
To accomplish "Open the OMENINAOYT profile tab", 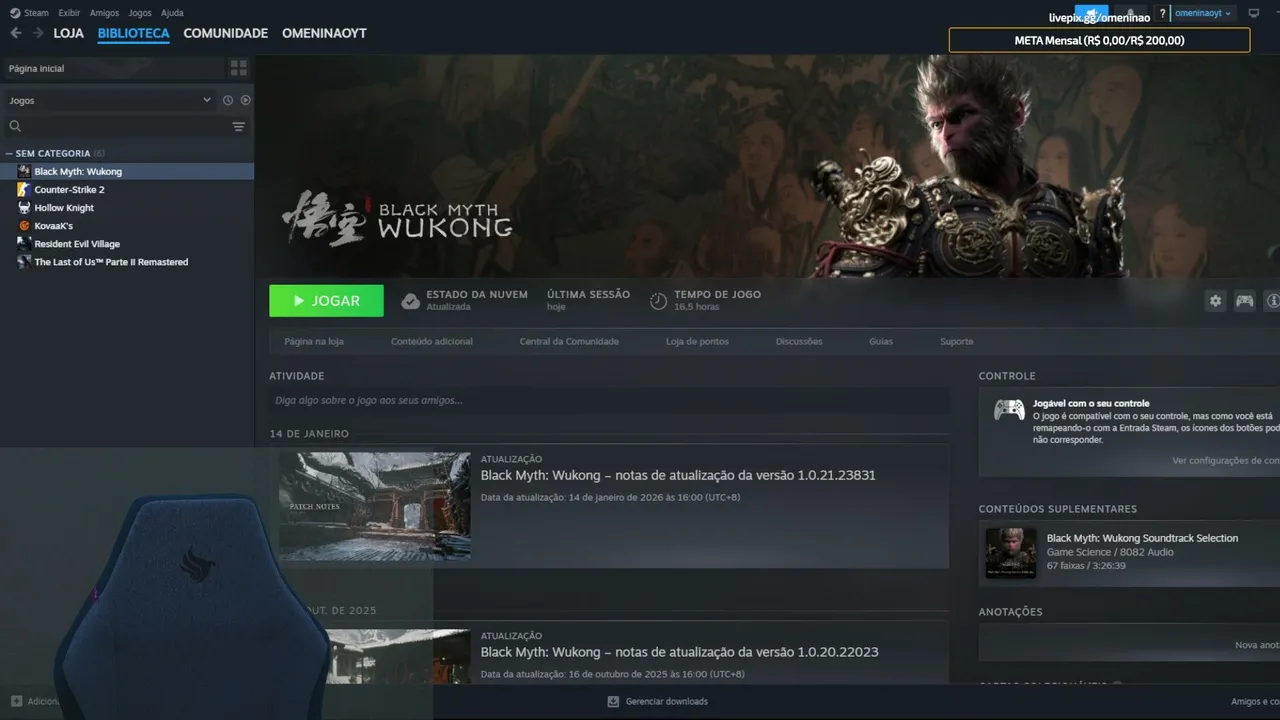I will tap(324, 33).
